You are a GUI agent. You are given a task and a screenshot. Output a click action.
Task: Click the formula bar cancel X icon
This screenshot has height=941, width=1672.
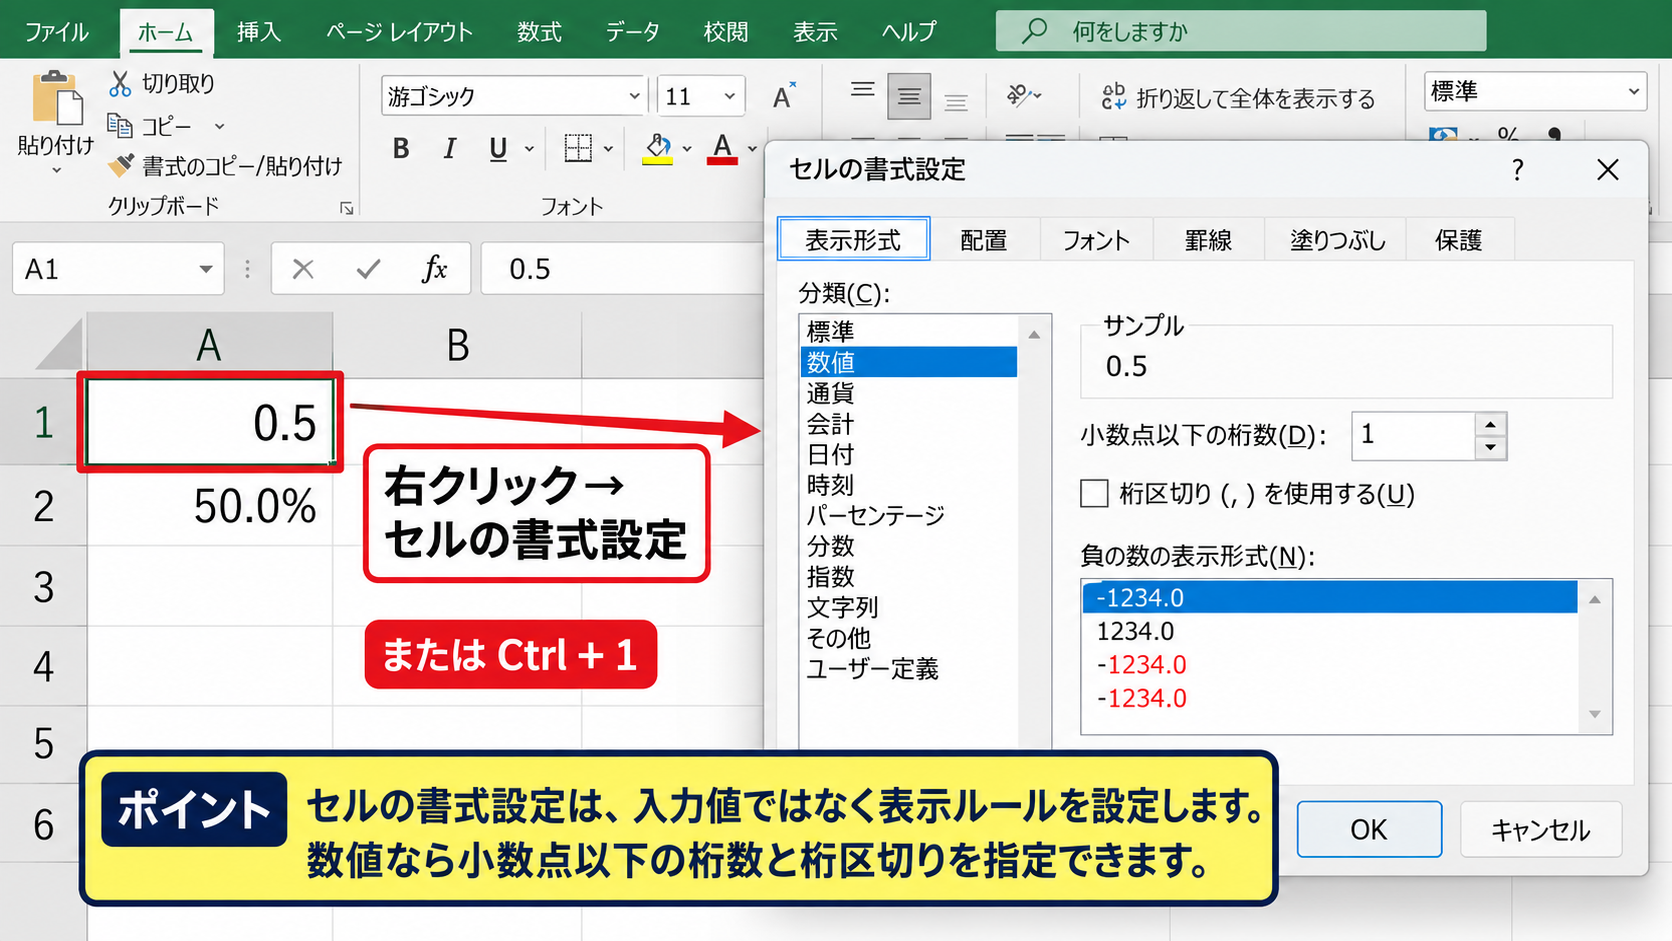point(303,269)
